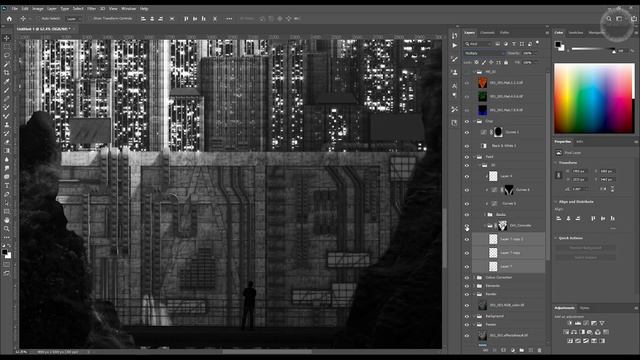Image resolution: width=640 pixels, height=360 pixels.
Task: Select the Crop tool
Action: (7, 73)
